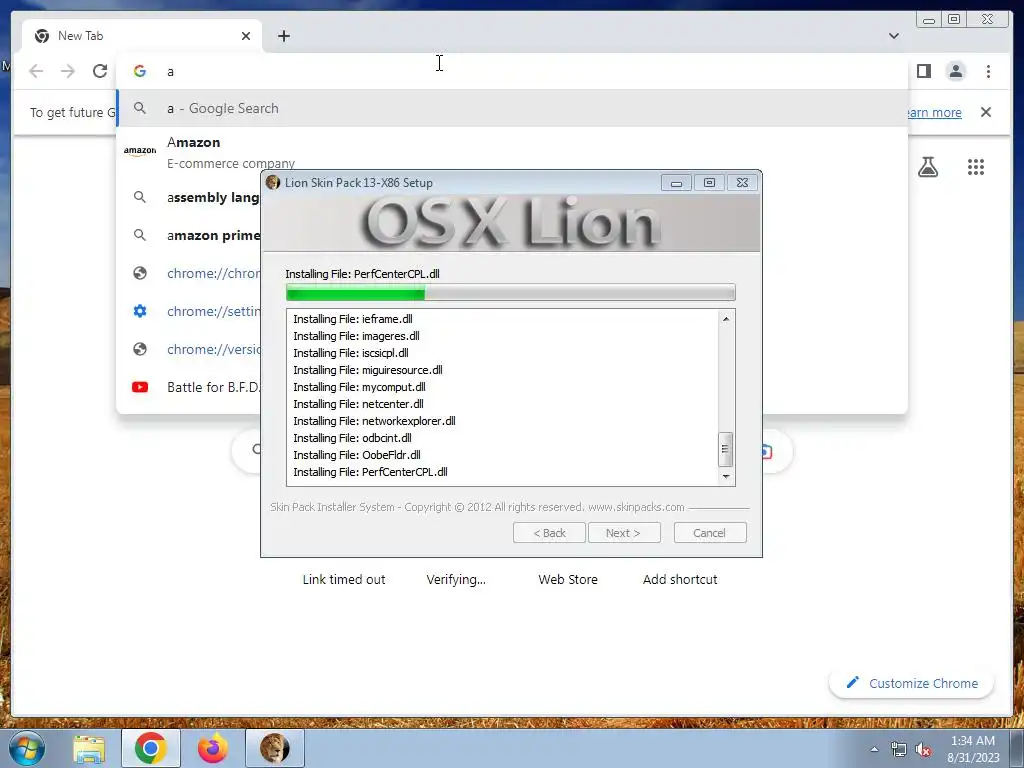1024x768 pixels.
Task: Click the Add shortcut tile
Action: tap(680, 579)
